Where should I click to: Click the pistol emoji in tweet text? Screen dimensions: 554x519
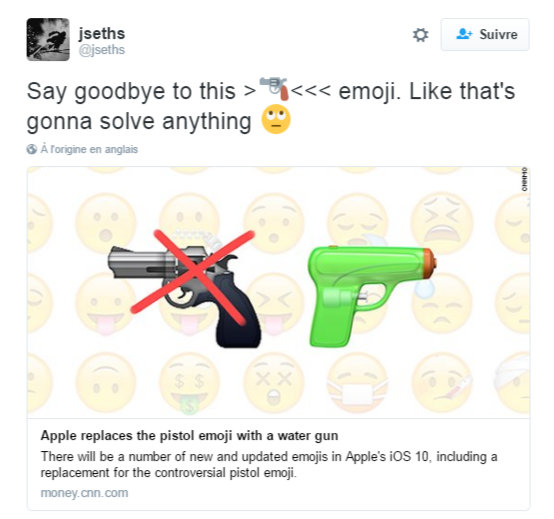point(274,89)
